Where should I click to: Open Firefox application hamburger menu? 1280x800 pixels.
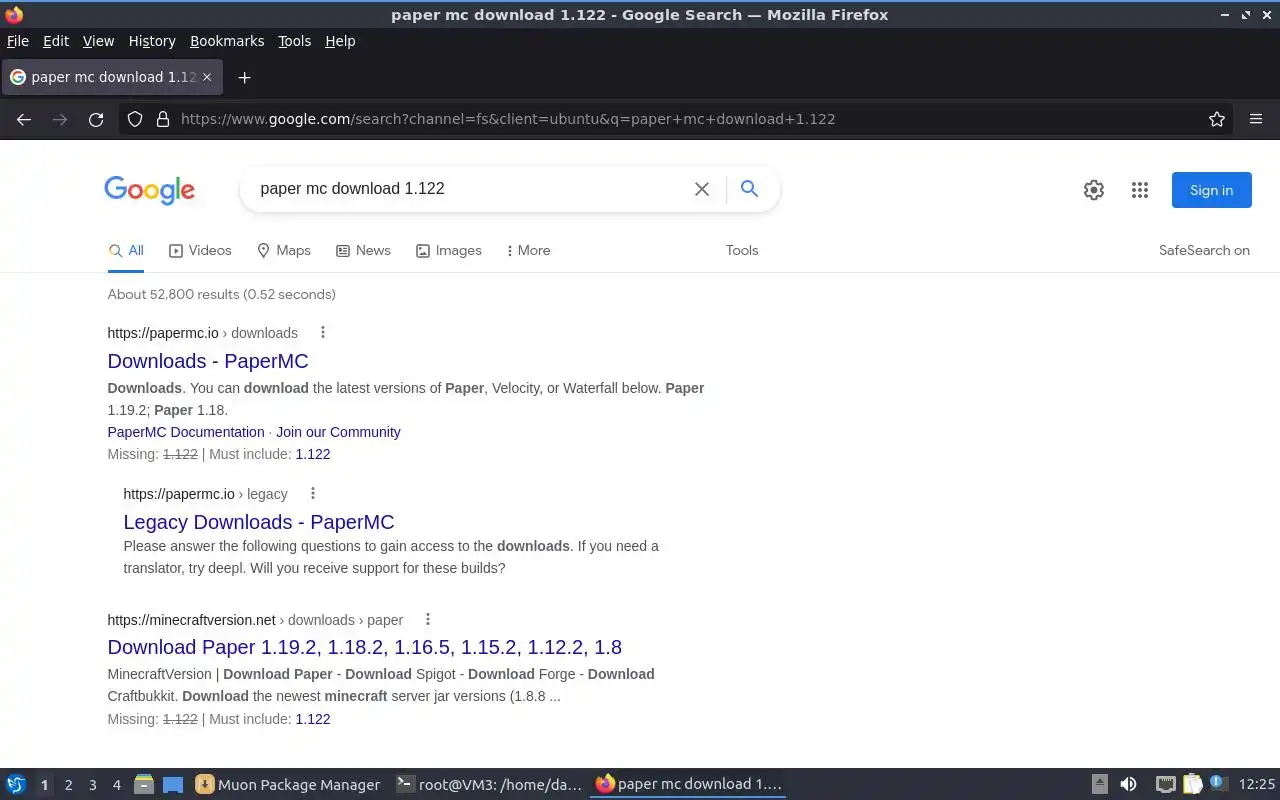1256,119
